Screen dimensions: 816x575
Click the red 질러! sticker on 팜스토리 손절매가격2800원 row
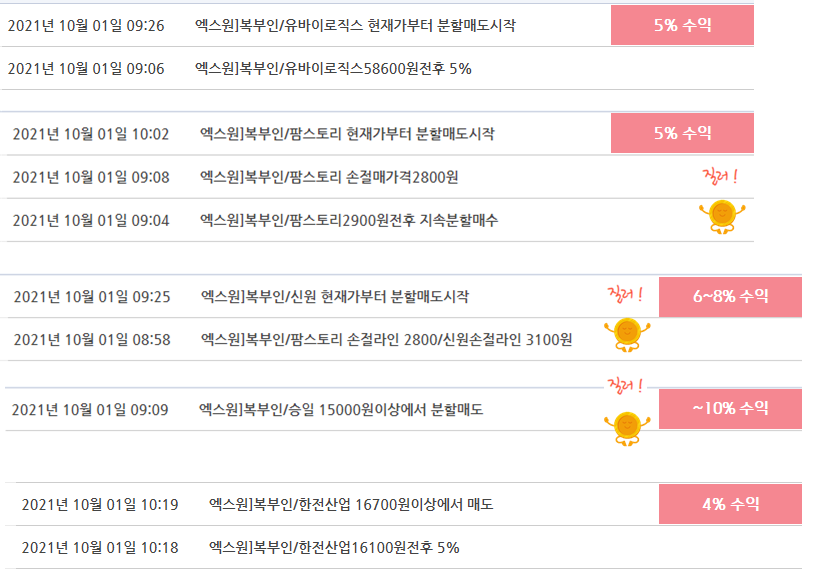coord(720,176)
